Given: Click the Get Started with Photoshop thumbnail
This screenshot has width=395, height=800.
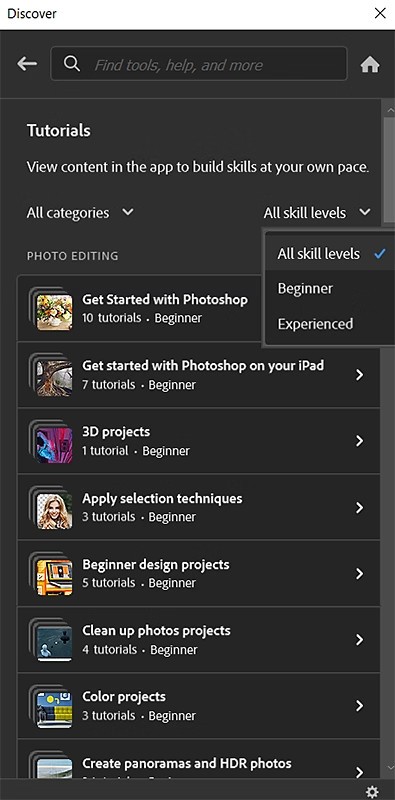Looking at the screenshot, I should (54, 312).
